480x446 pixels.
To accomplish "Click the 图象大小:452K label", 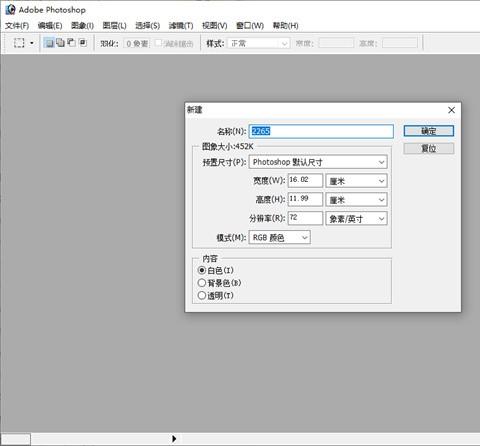I will tap(228, 146).
